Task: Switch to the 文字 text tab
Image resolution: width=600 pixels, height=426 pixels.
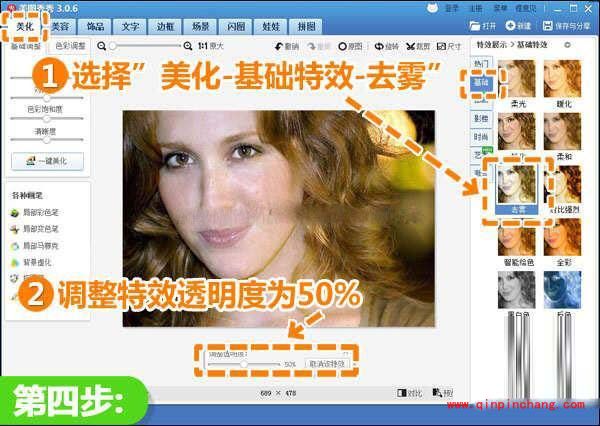Action: coord(130,26)
